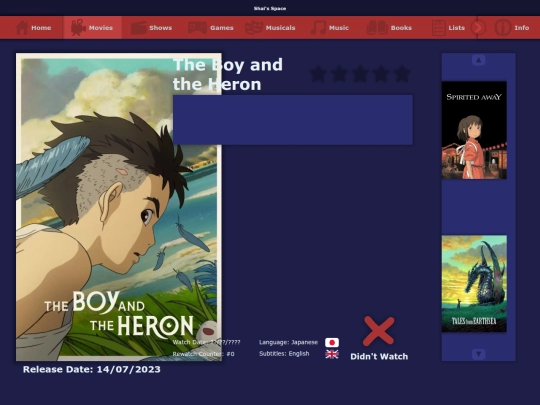Click the Info circle icon
540x405 pixels.
(503, 28)
